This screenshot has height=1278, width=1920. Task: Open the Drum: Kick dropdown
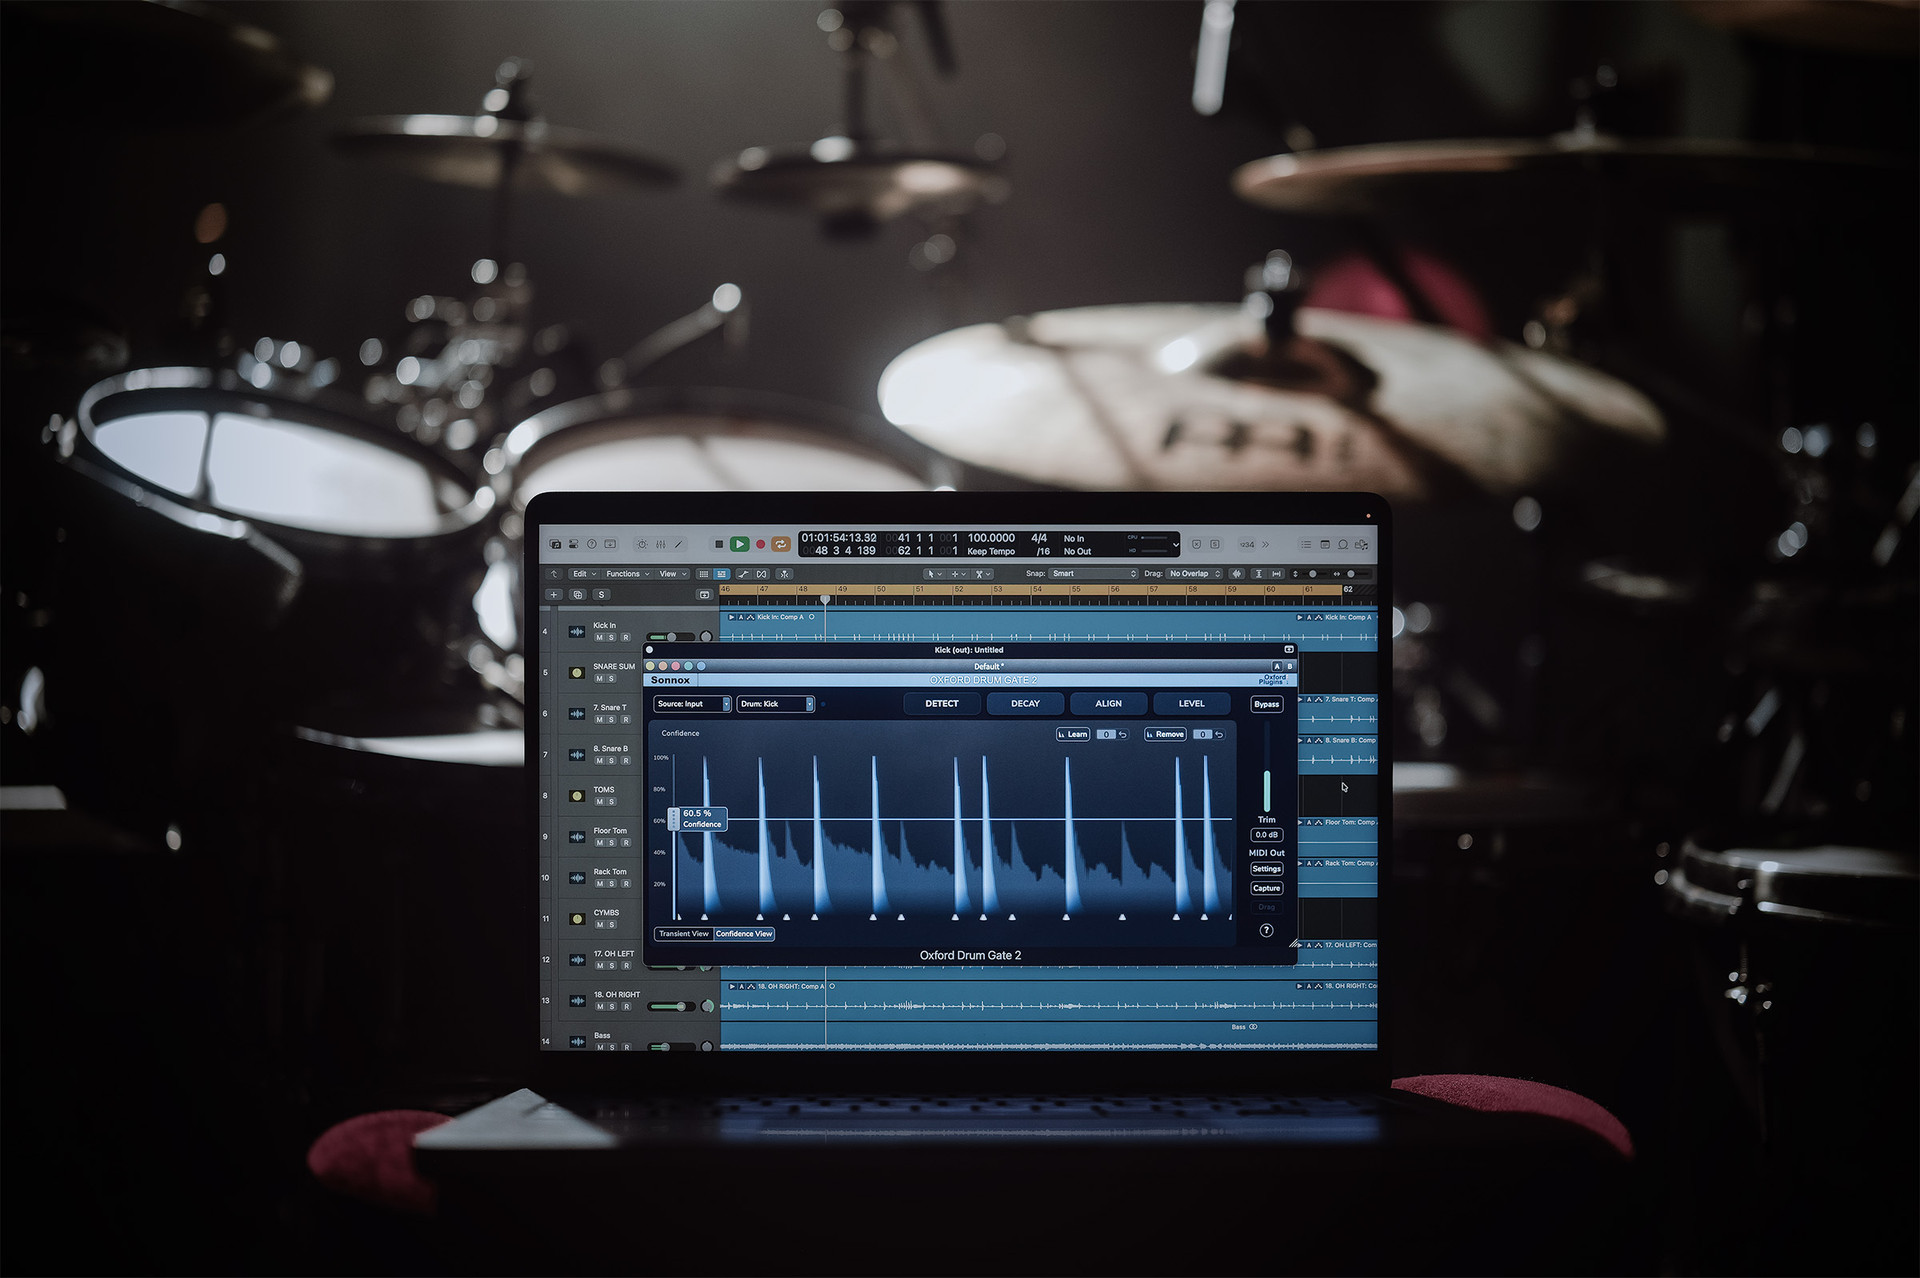775,704
